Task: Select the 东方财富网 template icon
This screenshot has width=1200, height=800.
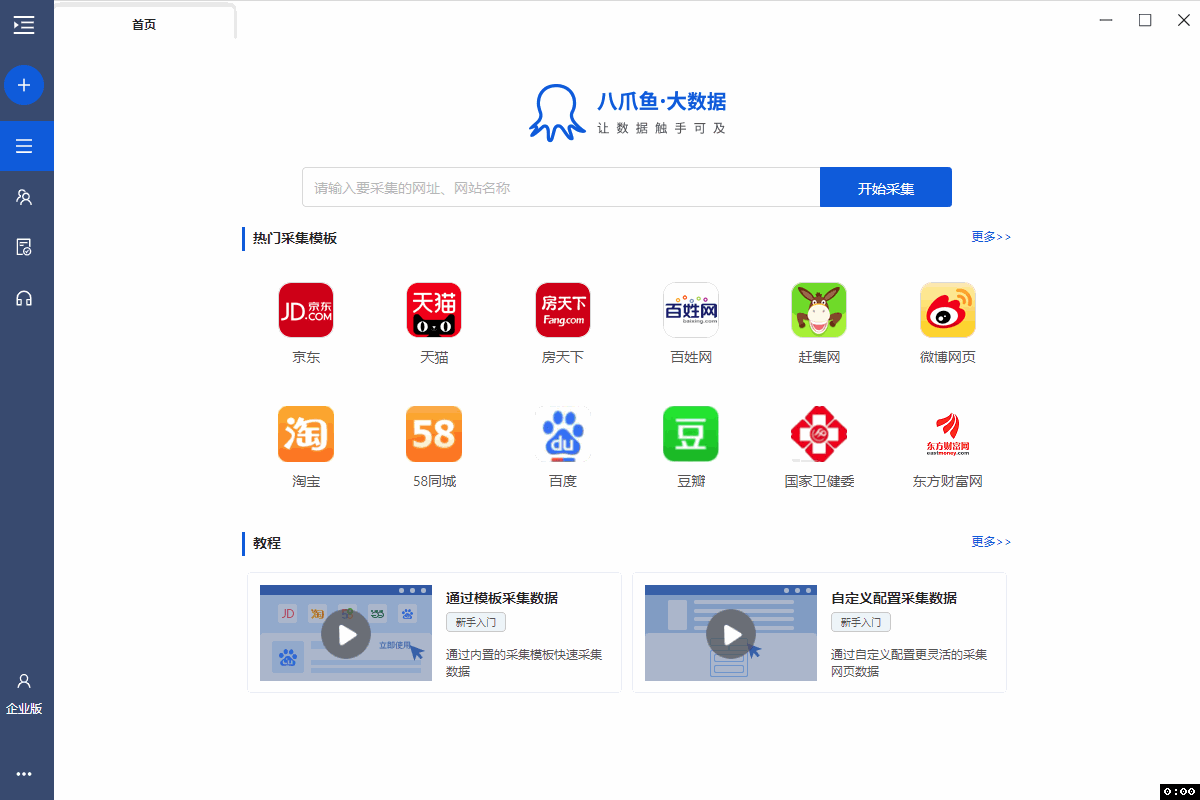Action: click(948, 434)
